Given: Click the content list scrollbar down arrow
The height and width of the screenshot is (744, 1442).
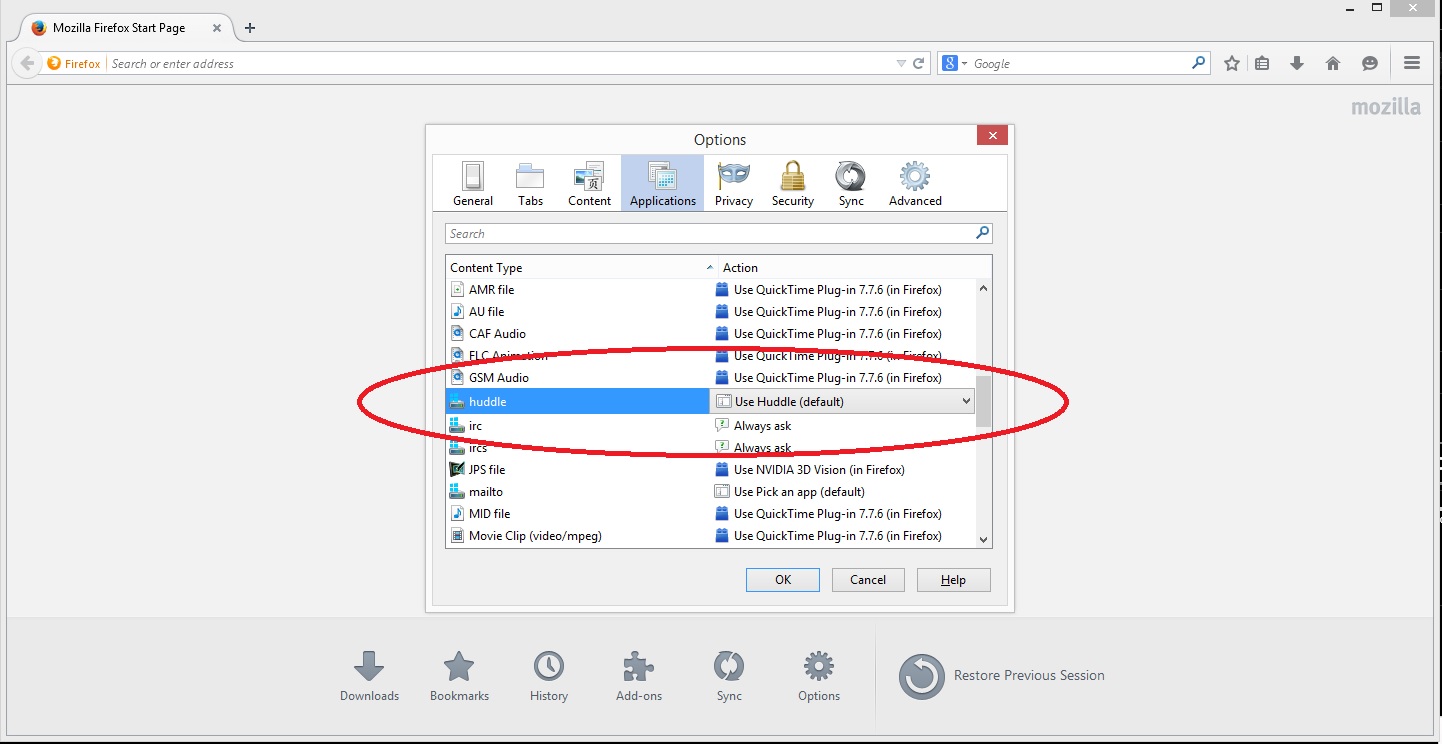Looking at the screenshot, I should pos(983,539).
